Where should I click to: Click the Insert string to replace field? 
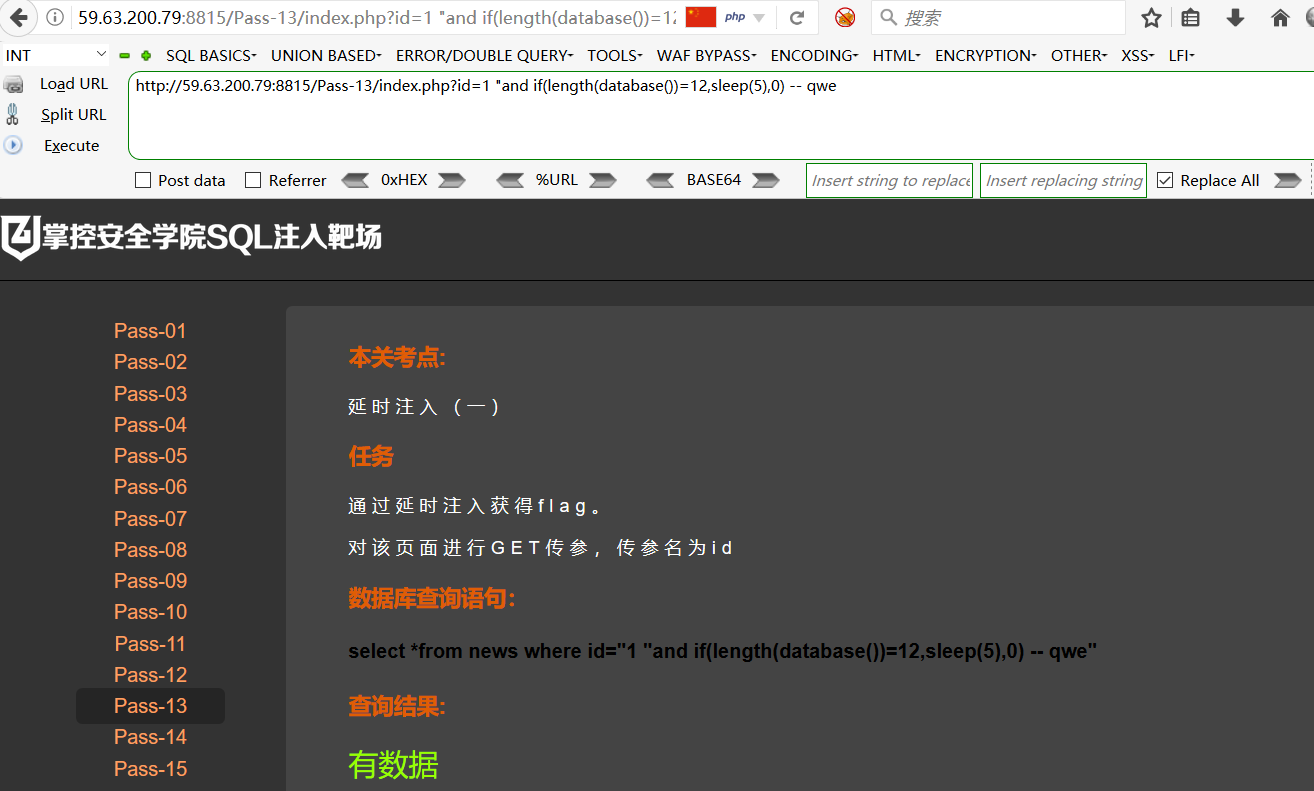coord(889,180)
